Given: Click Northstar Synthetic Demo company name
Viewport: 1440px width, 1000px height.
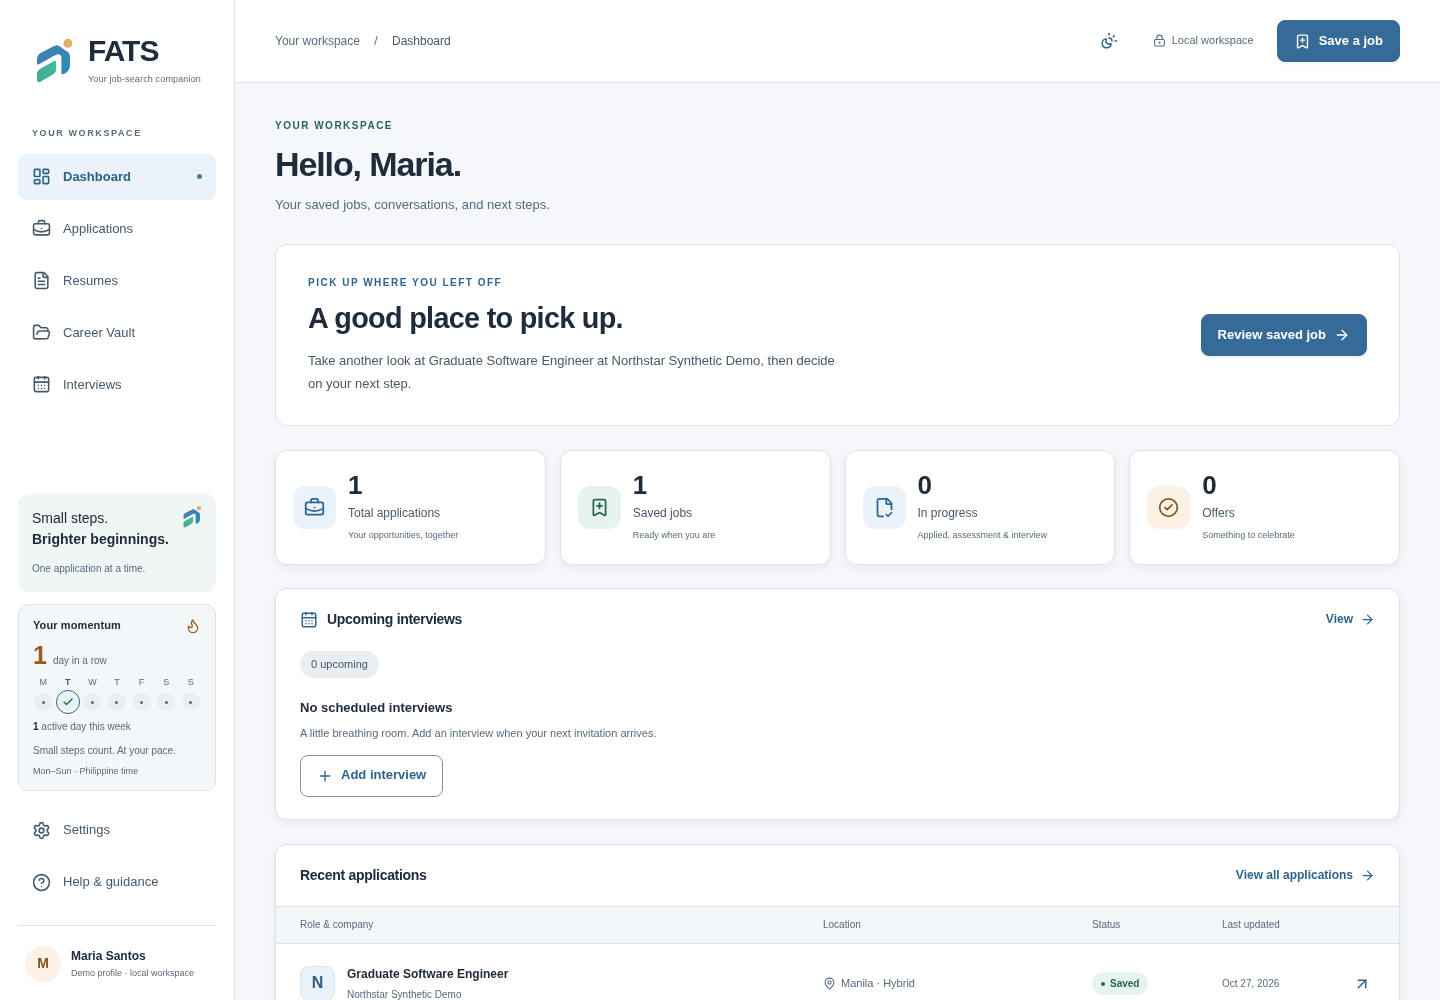Looking at the screenshot, I should point(404,994).
